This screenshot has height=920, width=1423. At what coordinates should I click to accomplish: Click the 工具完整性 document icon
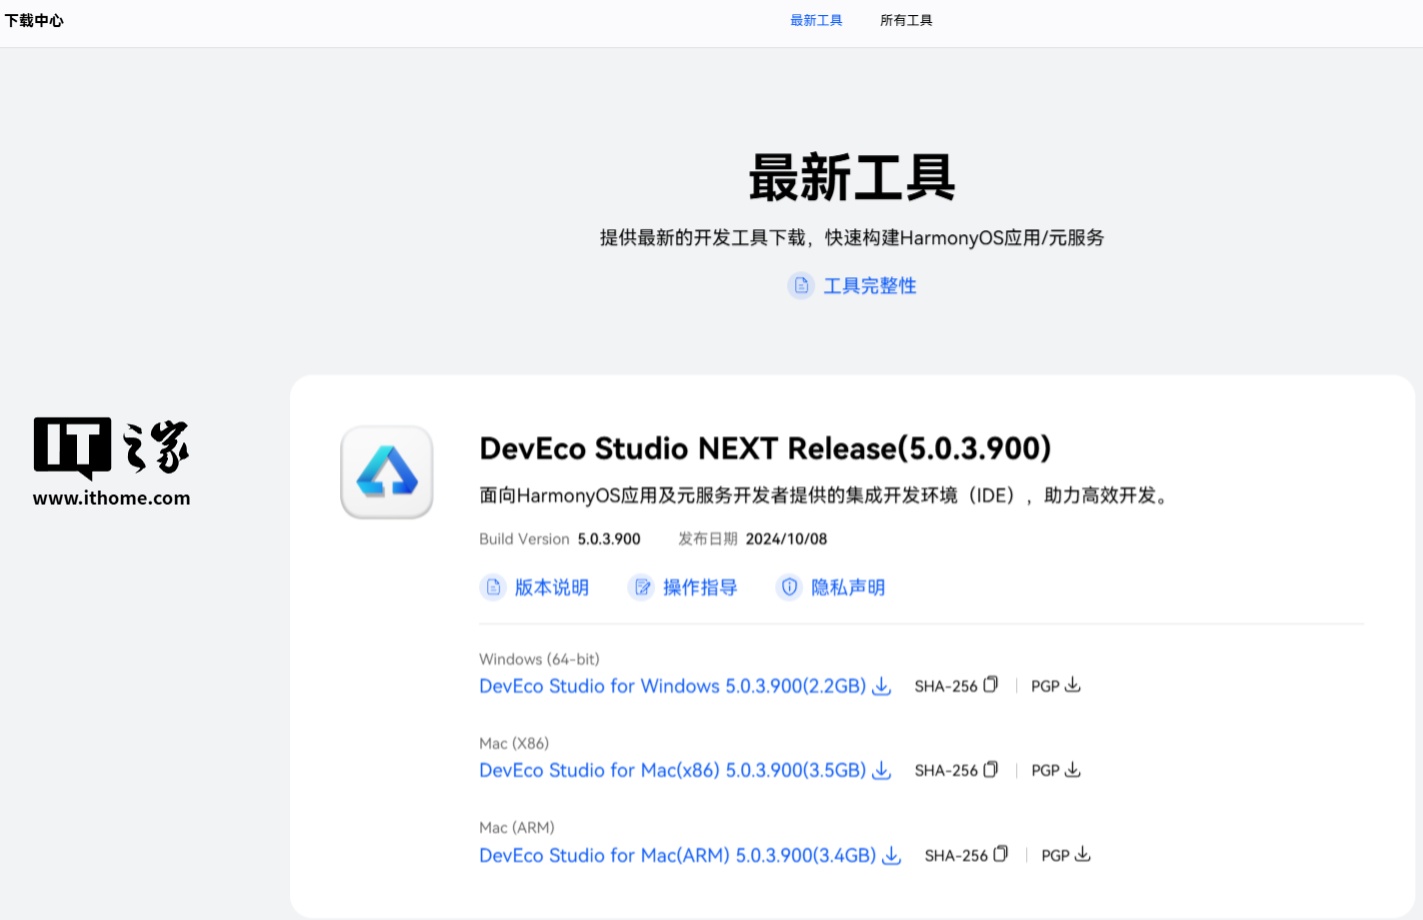tap(801, 286)
